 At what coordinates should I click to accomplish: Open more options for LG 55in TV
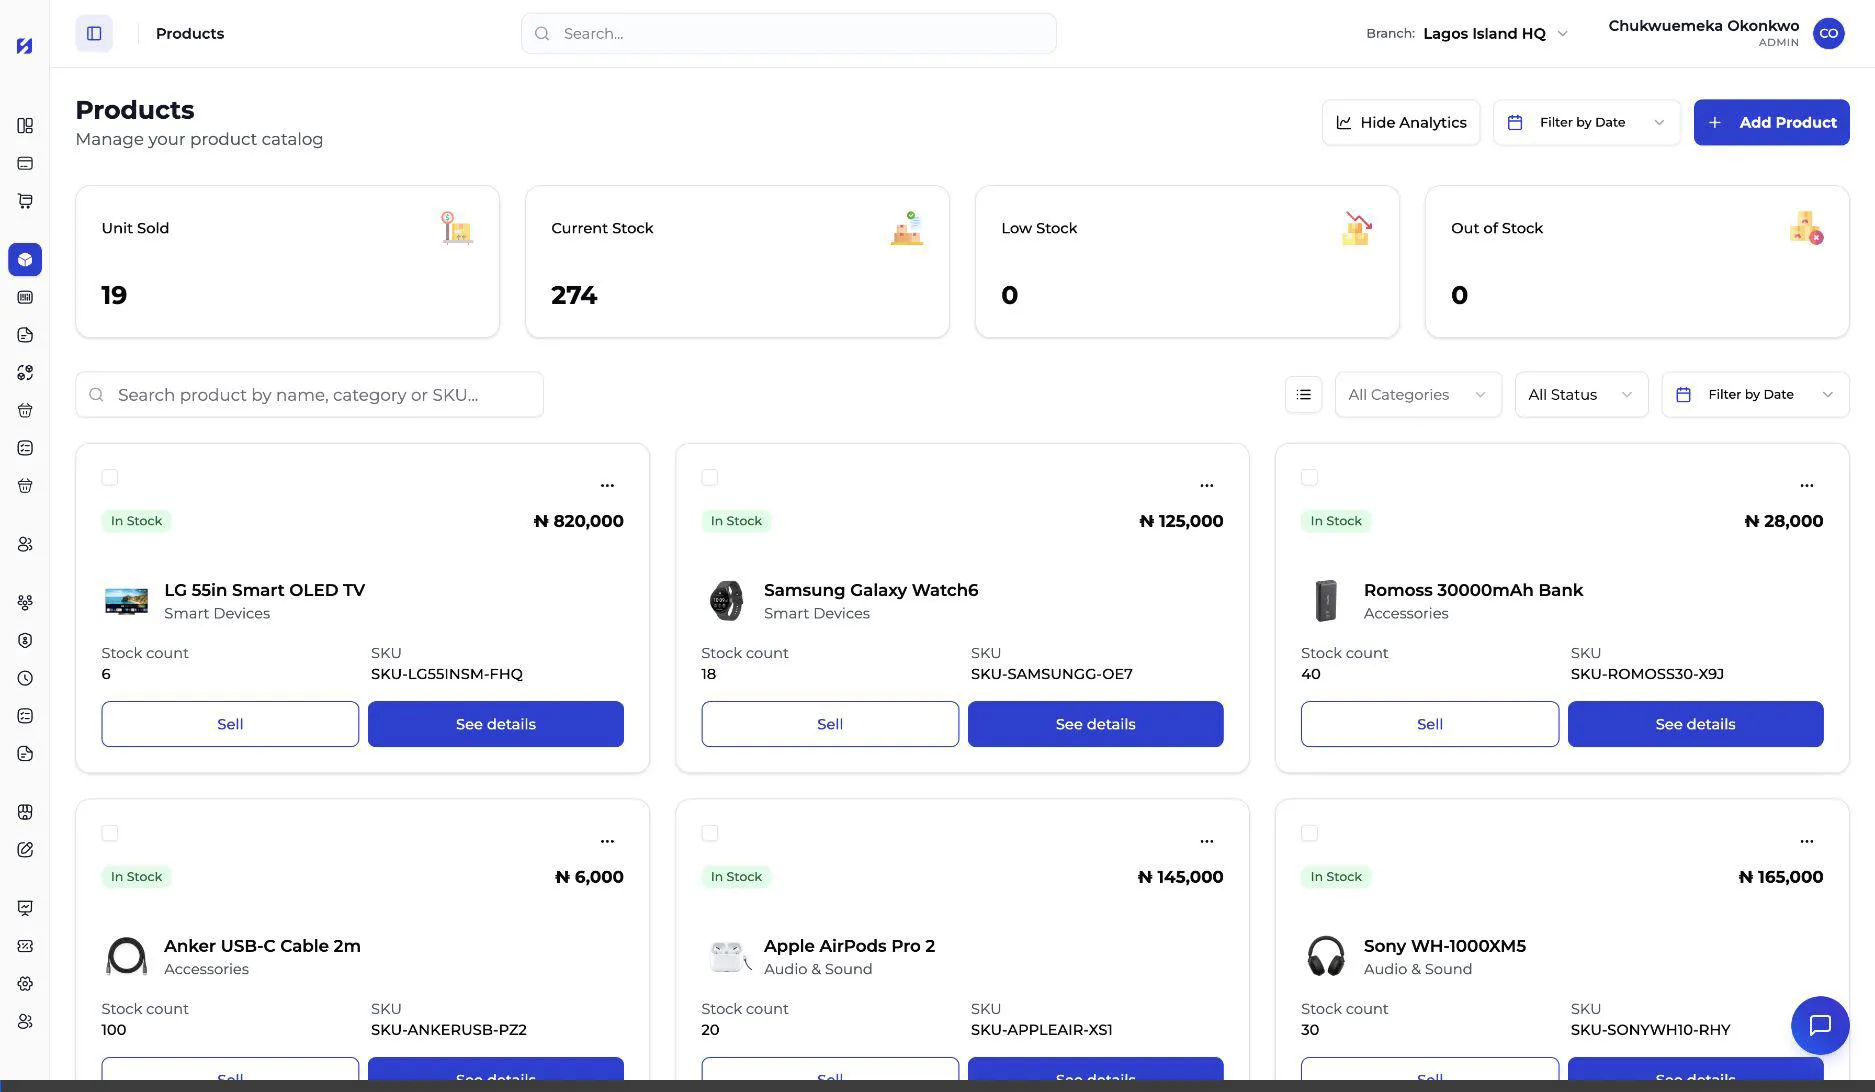(607, 485)
